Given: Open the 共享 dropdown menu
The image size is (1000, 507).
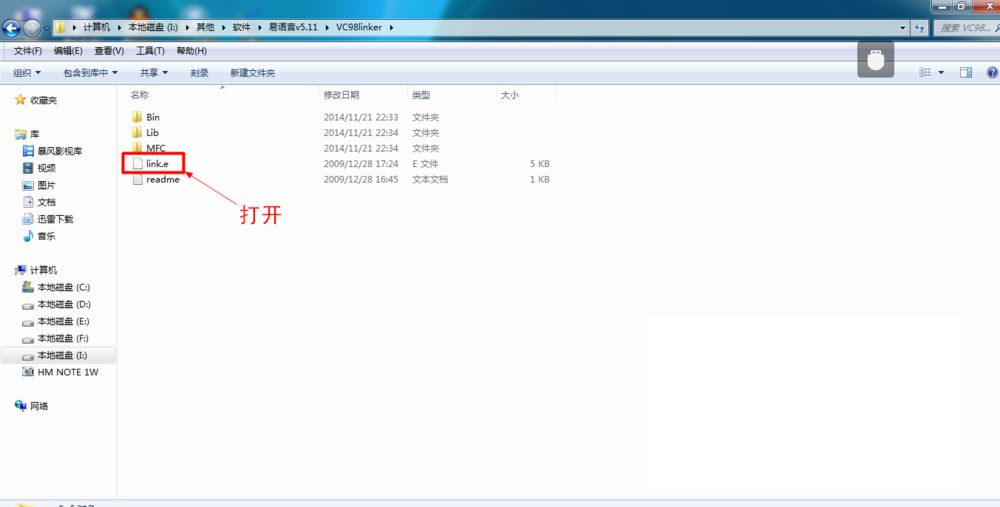Looking at the screenshot, I should (153, 73).
